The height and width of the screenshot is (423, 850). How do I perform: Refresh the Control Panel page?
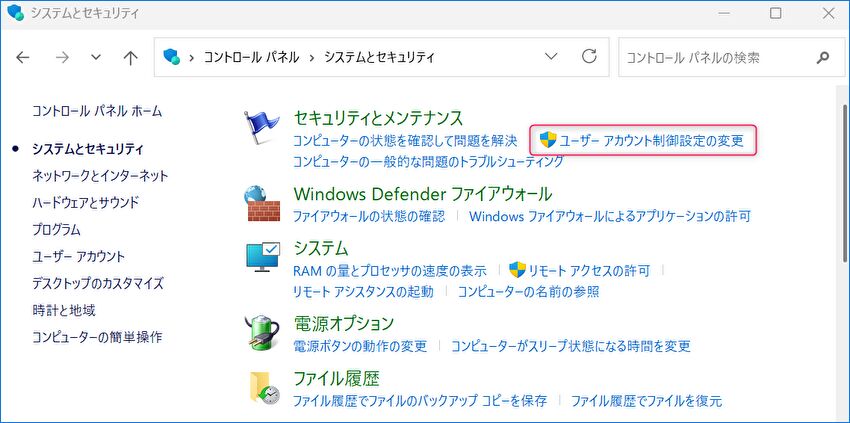pos(589,57)
